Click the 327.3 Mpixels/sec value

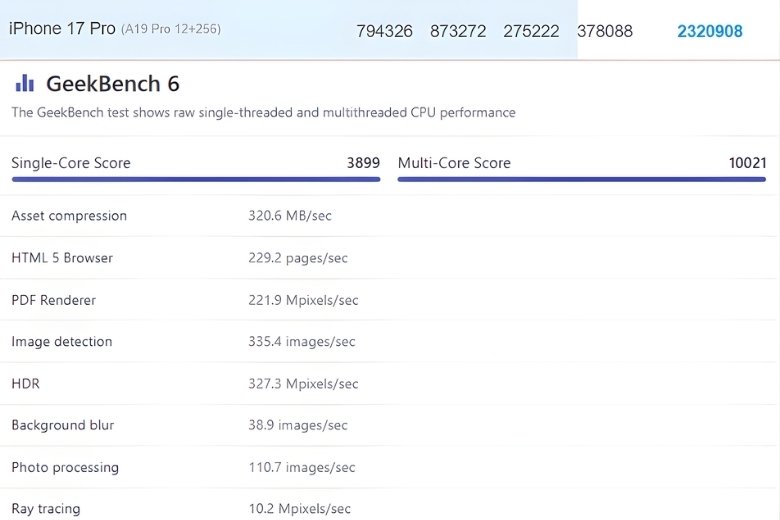[x=303, y=384]
